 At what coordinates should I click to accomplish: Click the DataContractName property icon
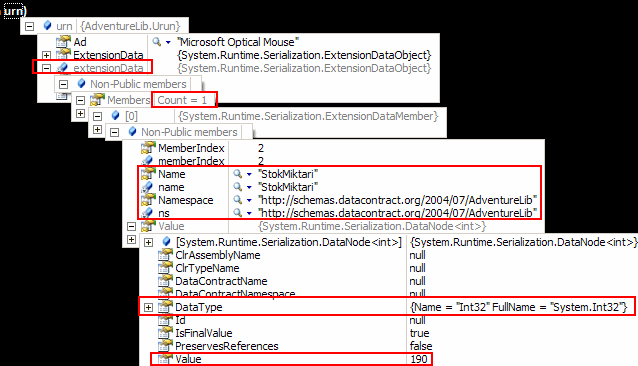[x=165, y=281]
